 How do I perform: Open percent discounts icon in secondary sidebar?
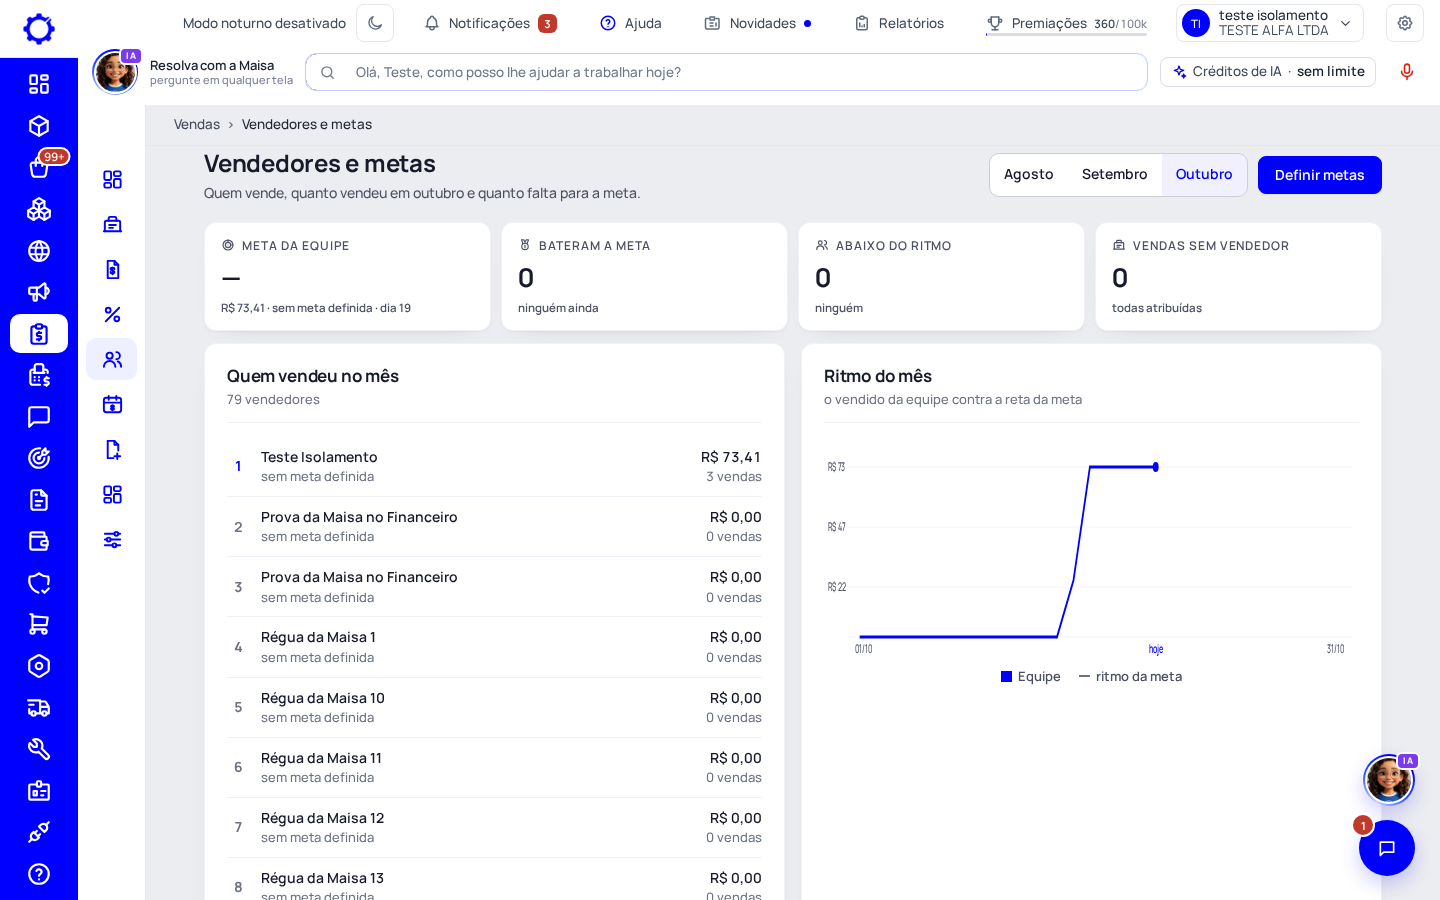(112, 314)
